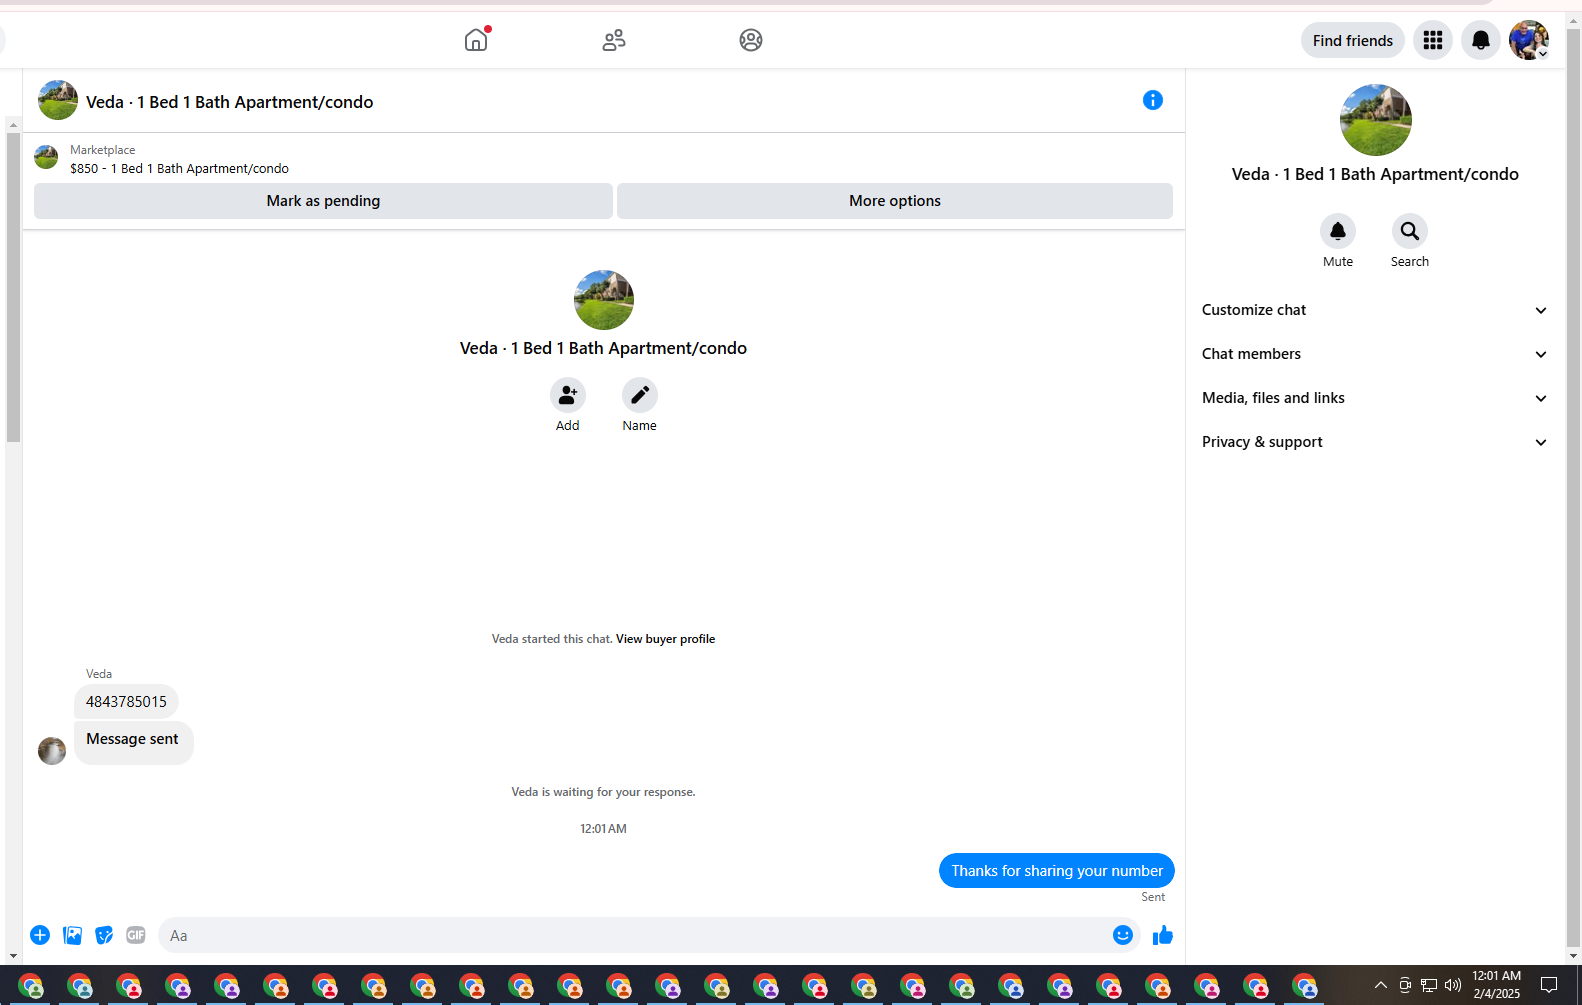Mute the conversation with bell icon

point(1338,231)
